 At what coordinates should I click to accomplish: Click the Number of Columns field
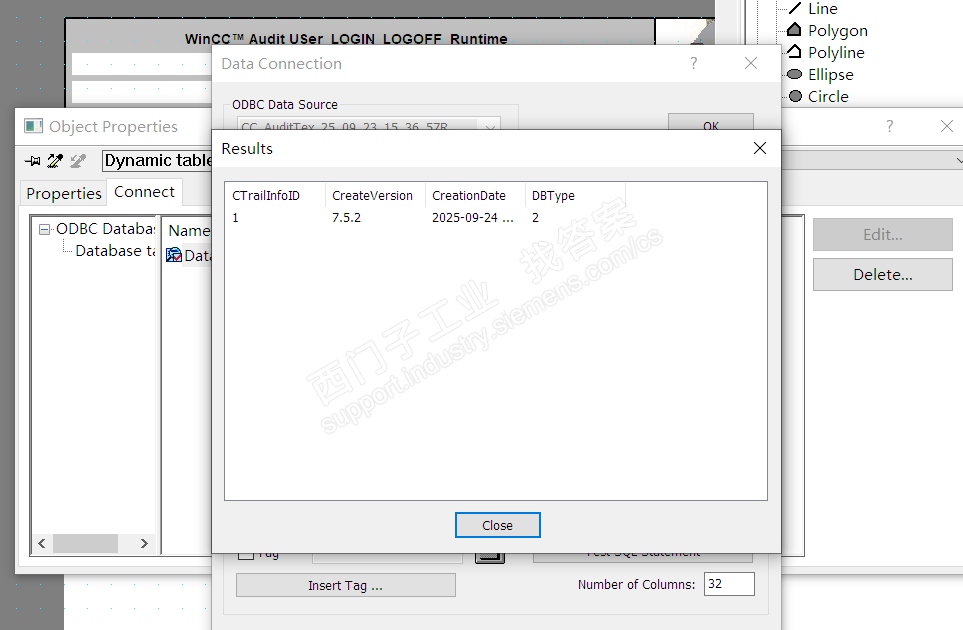point(729,584)
